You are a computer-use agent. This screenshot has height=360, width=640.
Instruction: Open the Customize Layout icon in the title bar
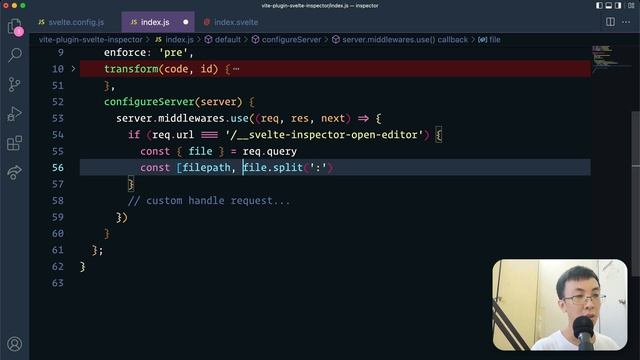click(631, 6)
